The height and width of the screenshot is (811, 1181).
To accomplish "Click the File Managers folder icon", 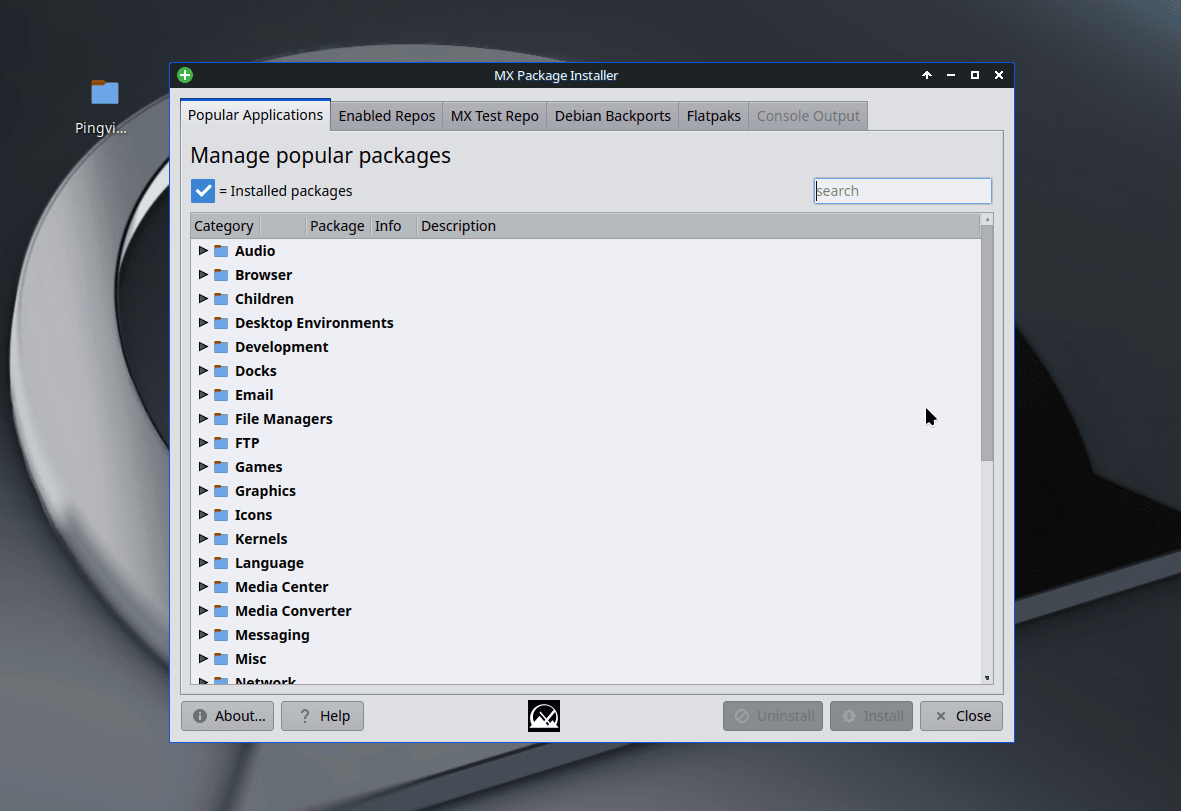I will 221,419.
